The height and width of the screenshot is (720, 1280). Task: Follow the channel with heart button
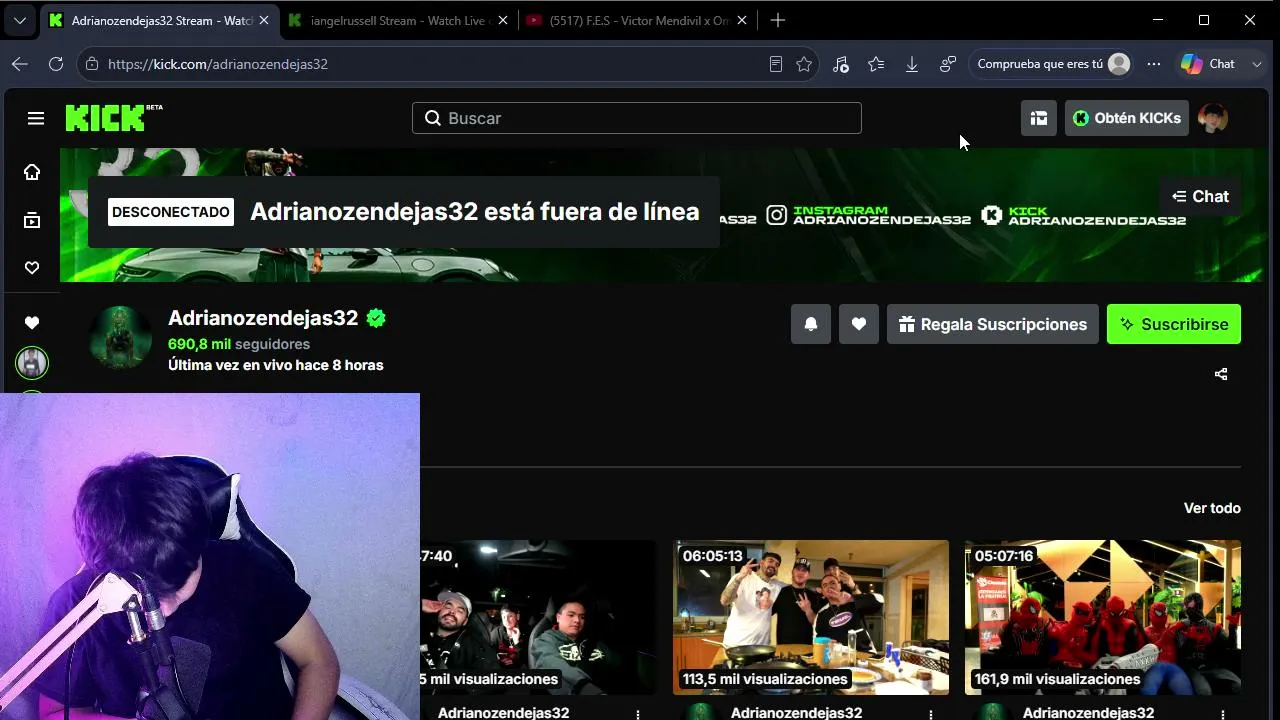[859, 324]
